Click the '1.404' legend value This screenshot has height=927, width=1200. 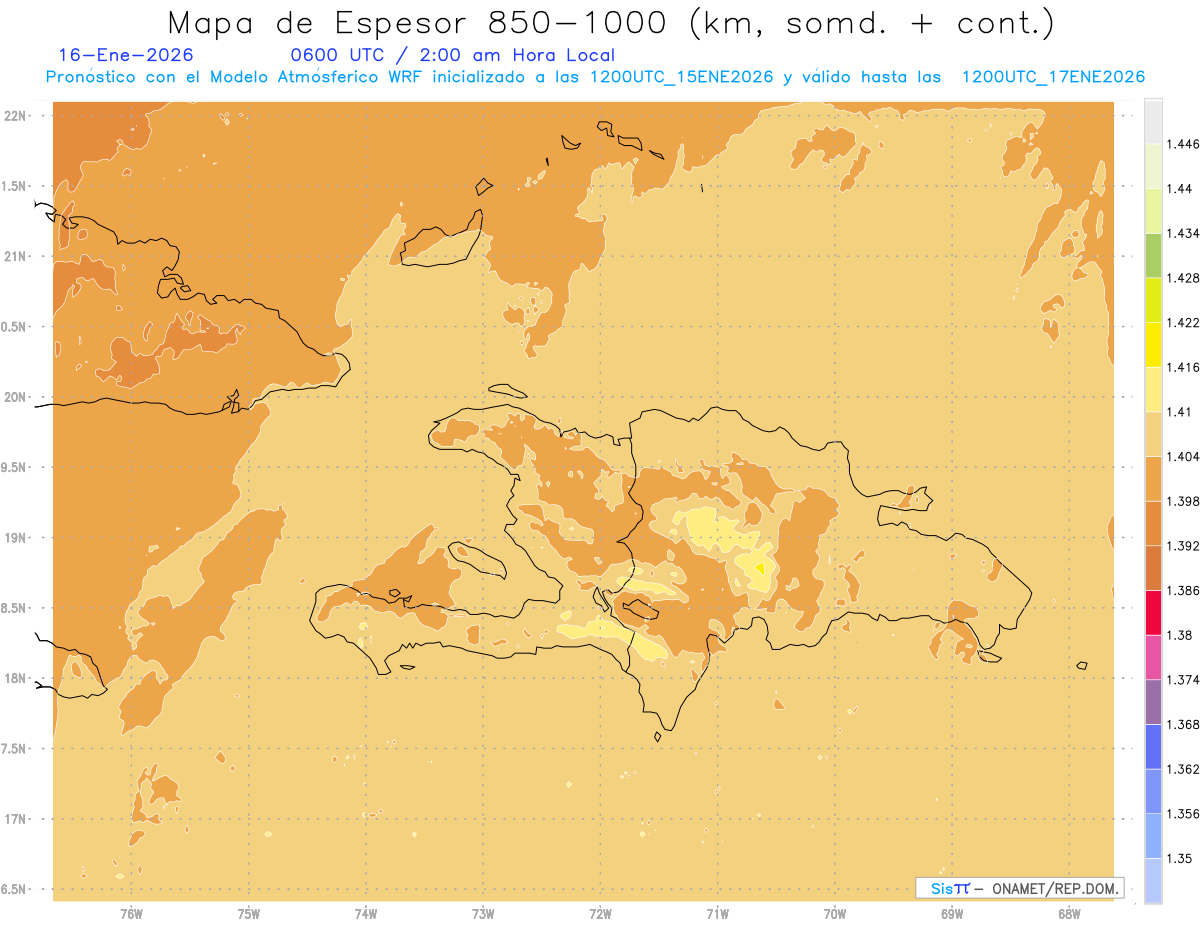[1183, 456]
